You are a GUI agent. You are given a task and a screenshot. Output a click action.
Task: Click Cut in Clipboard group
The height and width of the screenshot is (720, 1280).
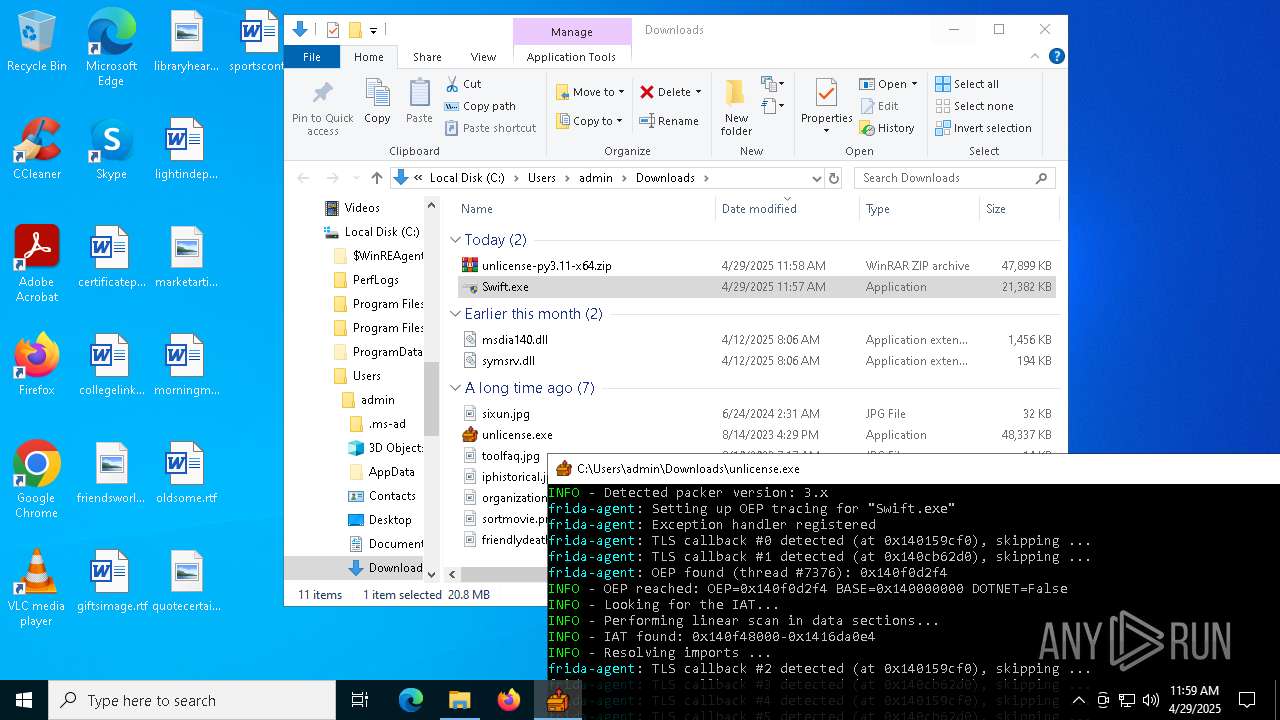(463, 84)
